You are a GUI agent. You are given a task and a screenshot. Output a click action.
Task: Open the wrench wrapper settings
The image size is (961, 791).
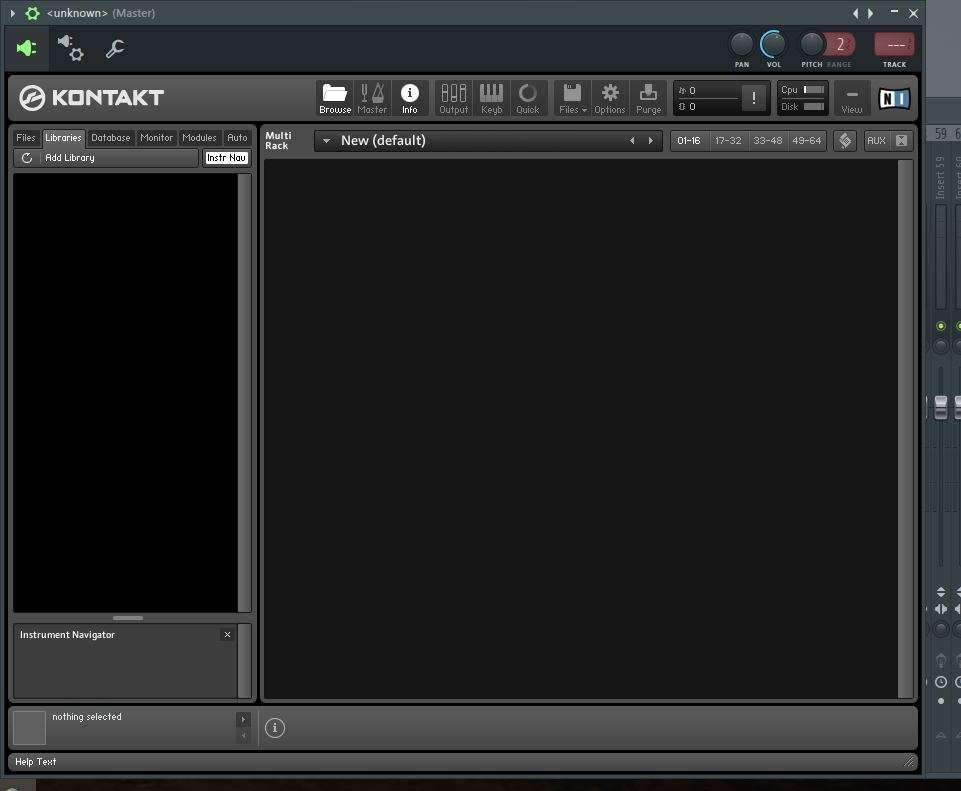coord(115,48)
